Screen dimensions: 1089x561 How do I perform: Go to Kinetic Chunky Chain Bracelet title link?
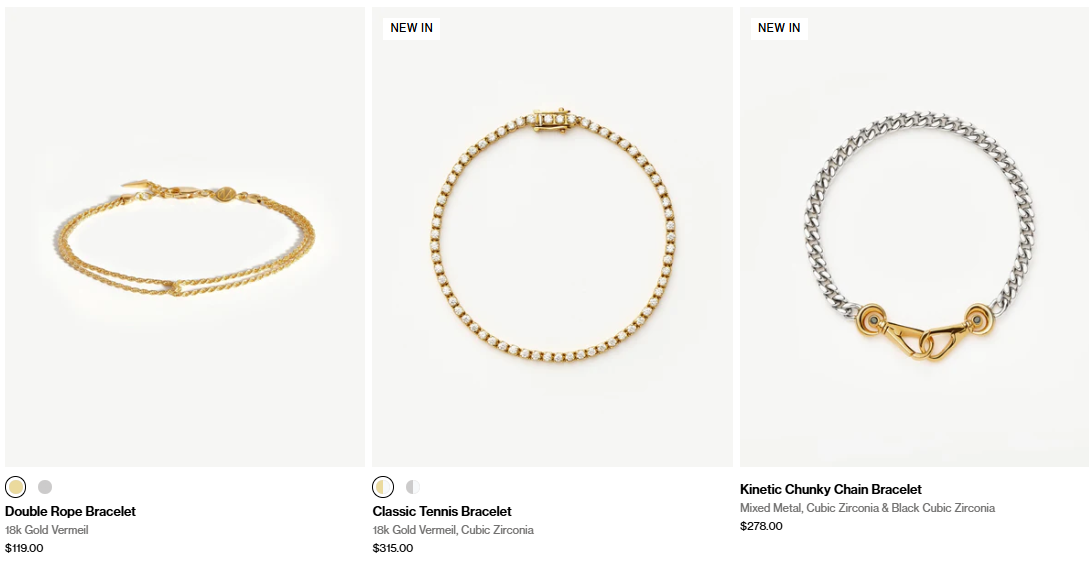point(831,489)
